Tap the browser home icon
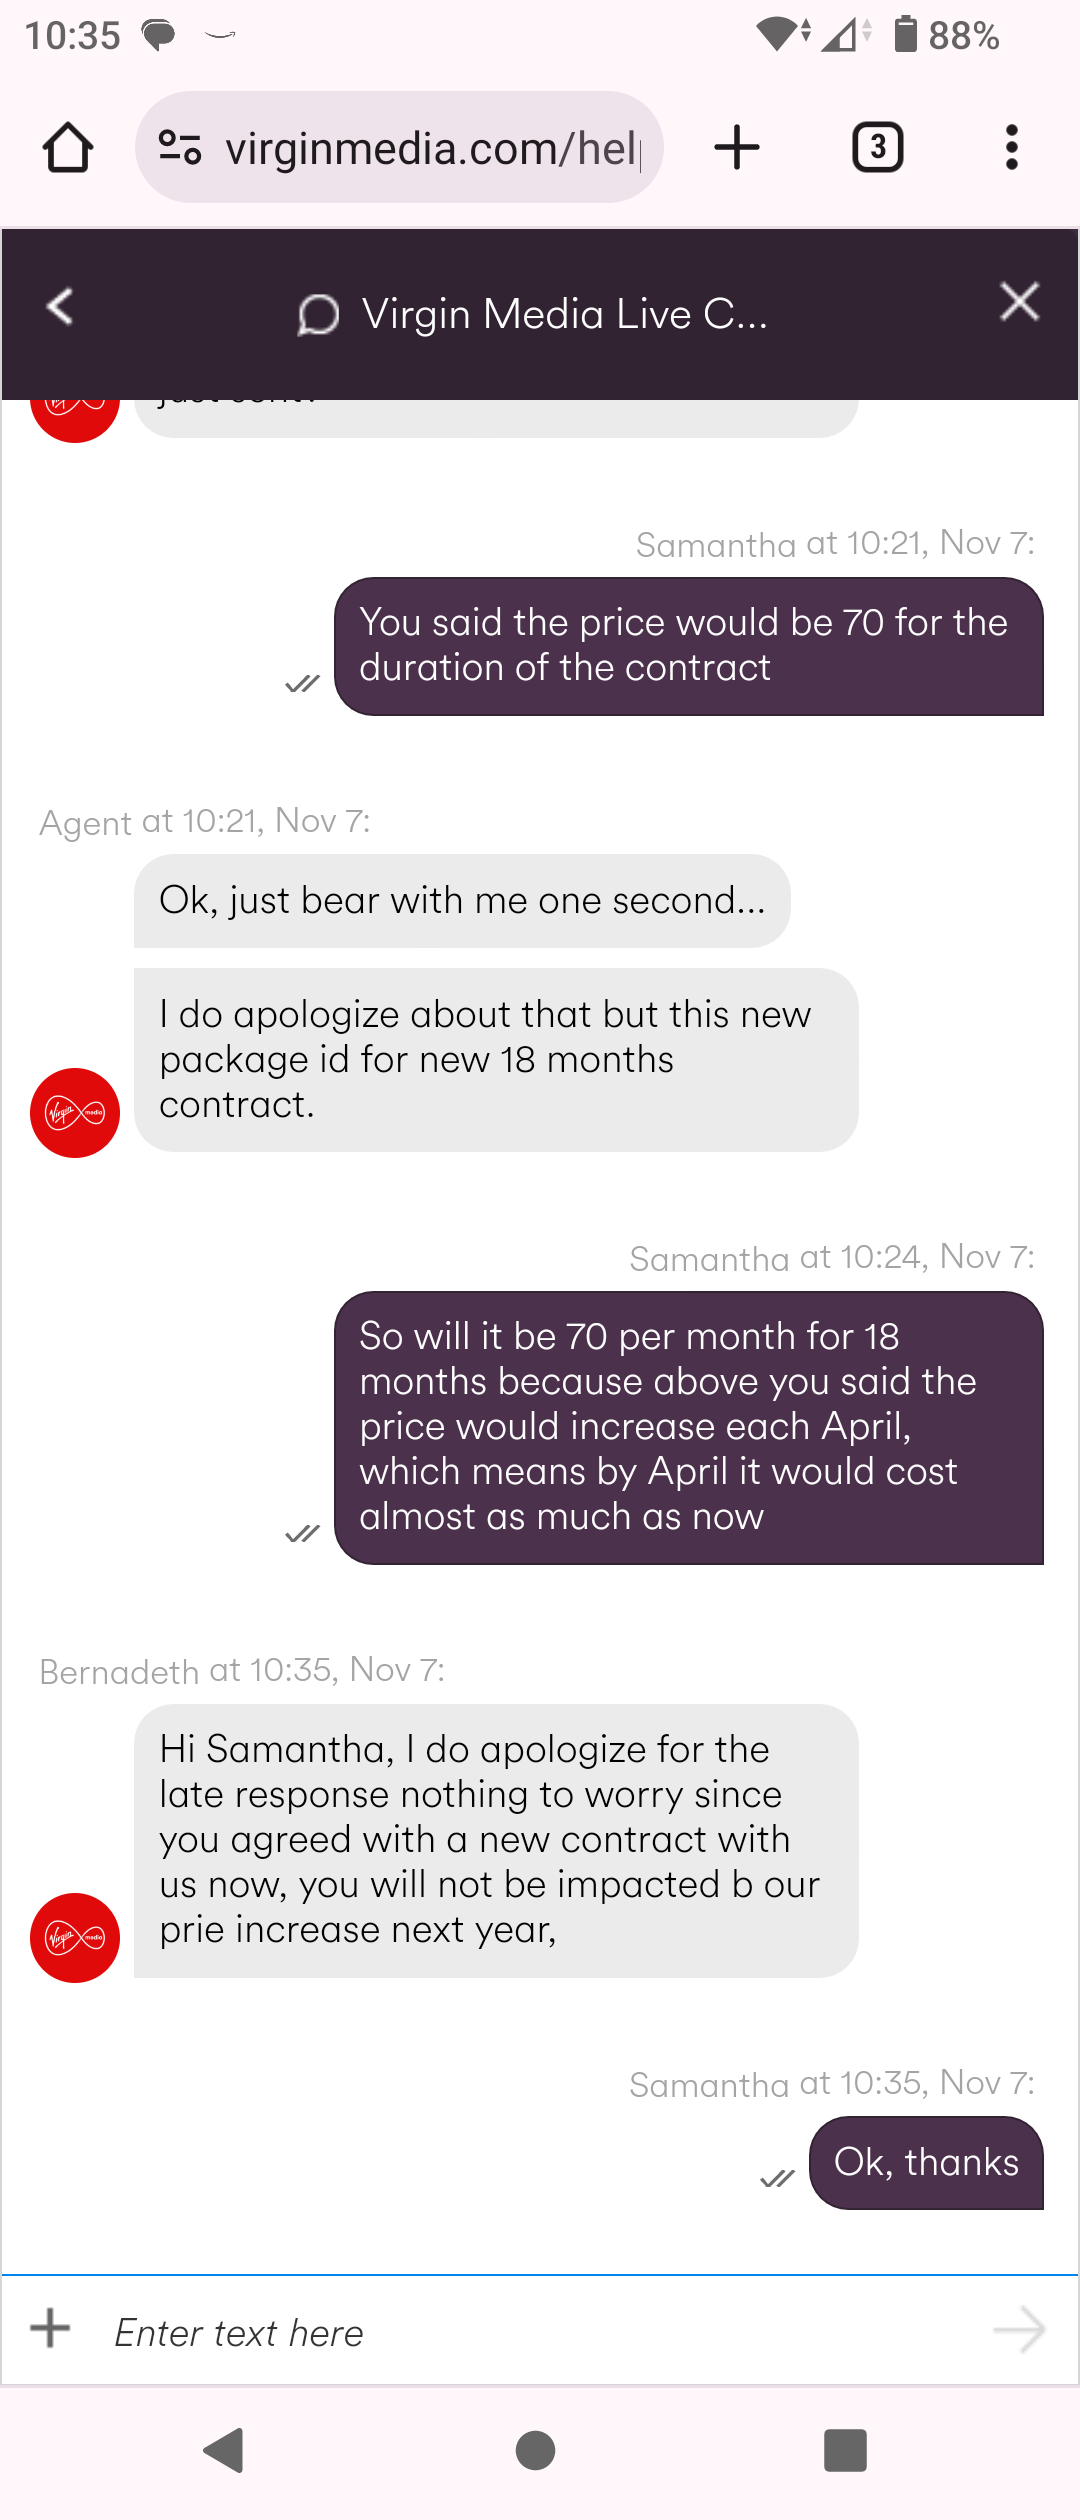The width and height of the screenshot is (1080, 2520). click(68, 148)
